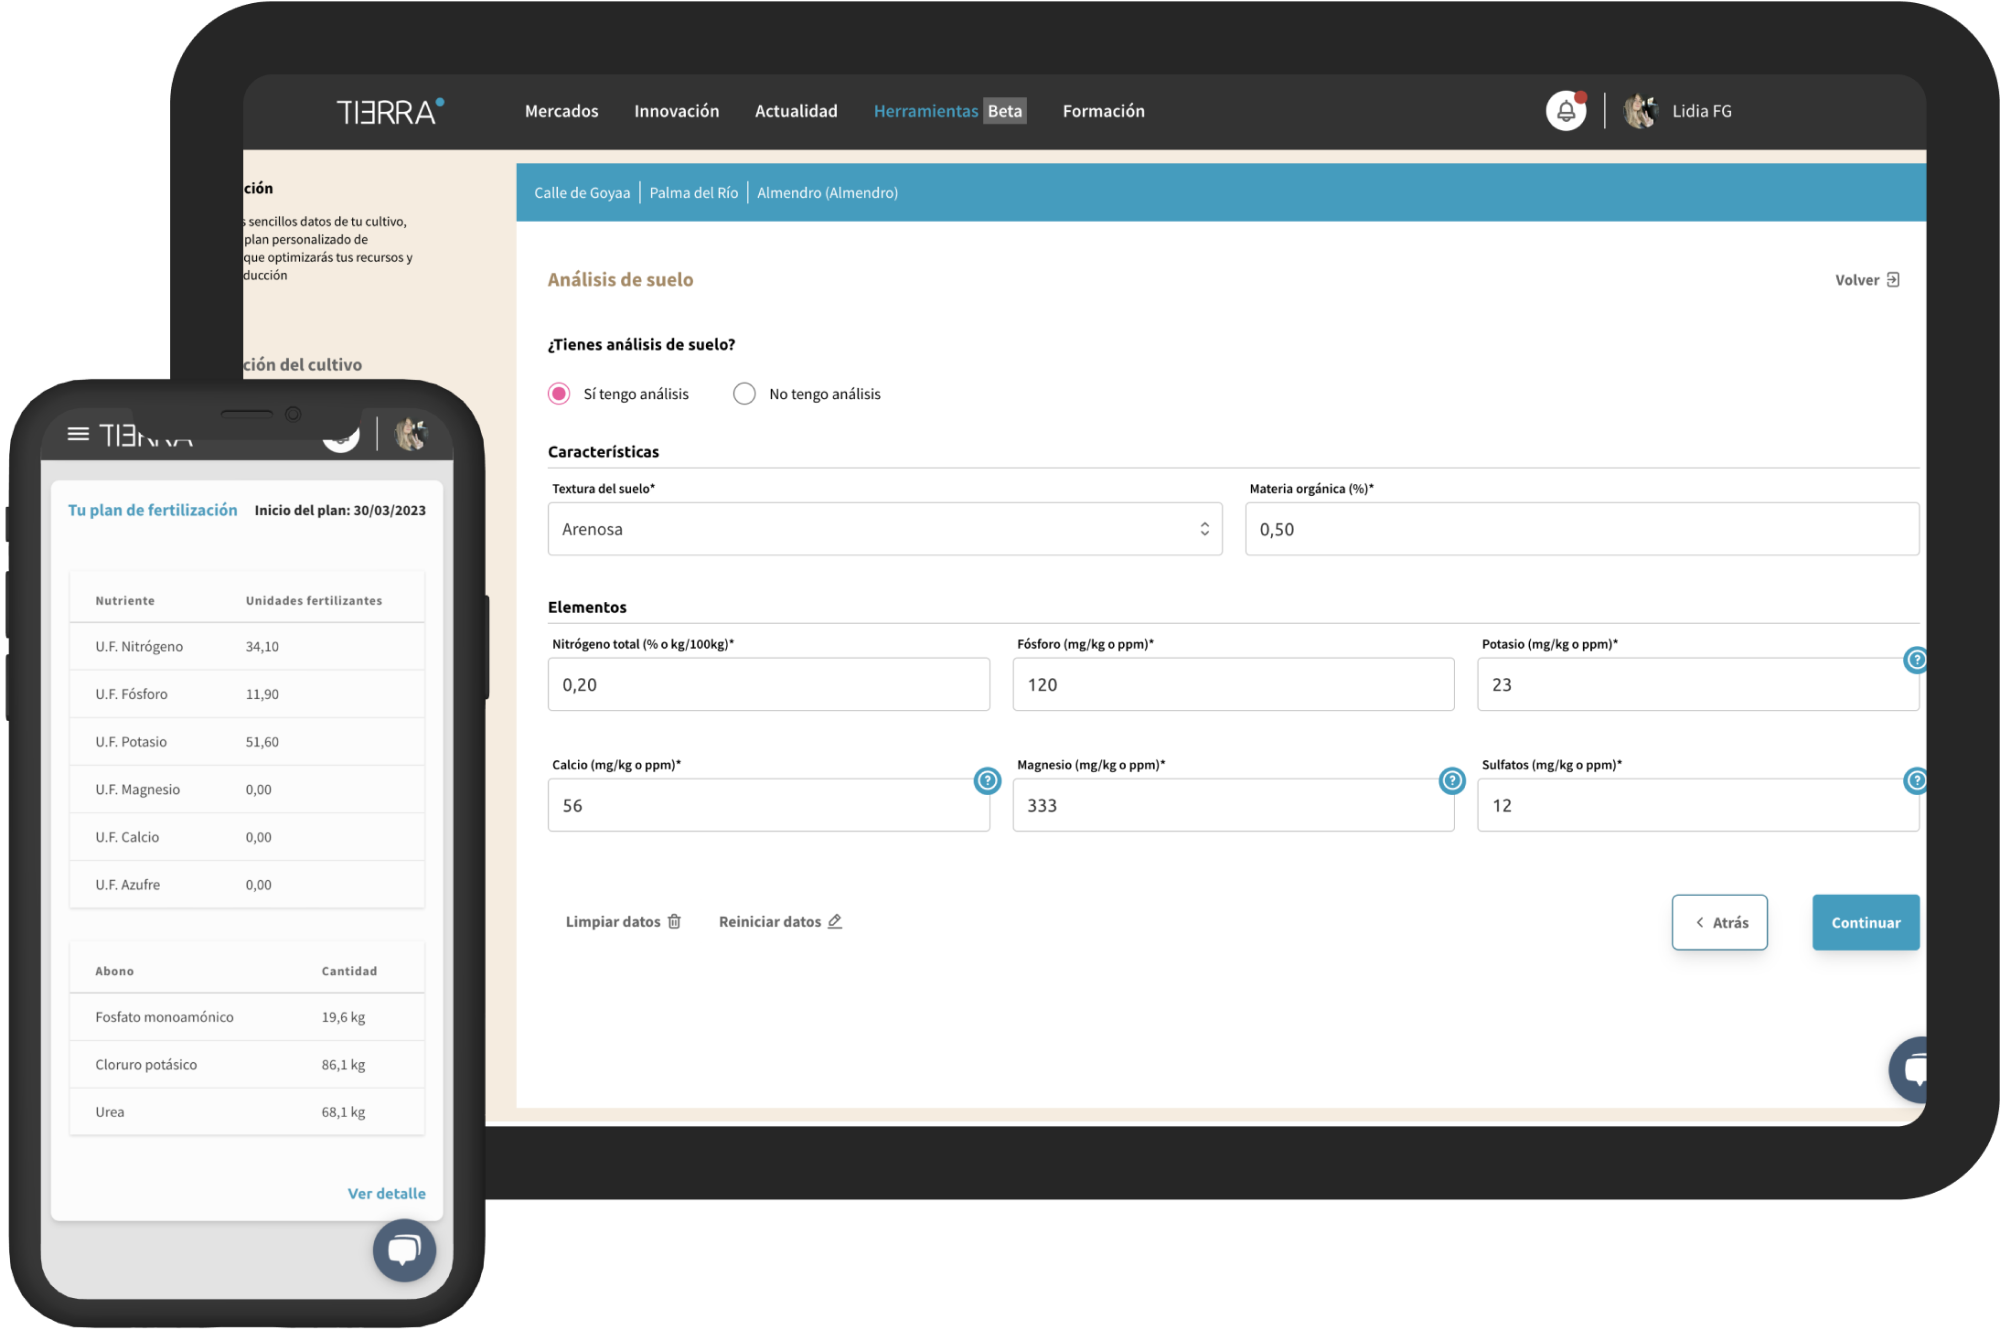
Task: Show help for Sulfatos field
Action: coord(1915,781)
